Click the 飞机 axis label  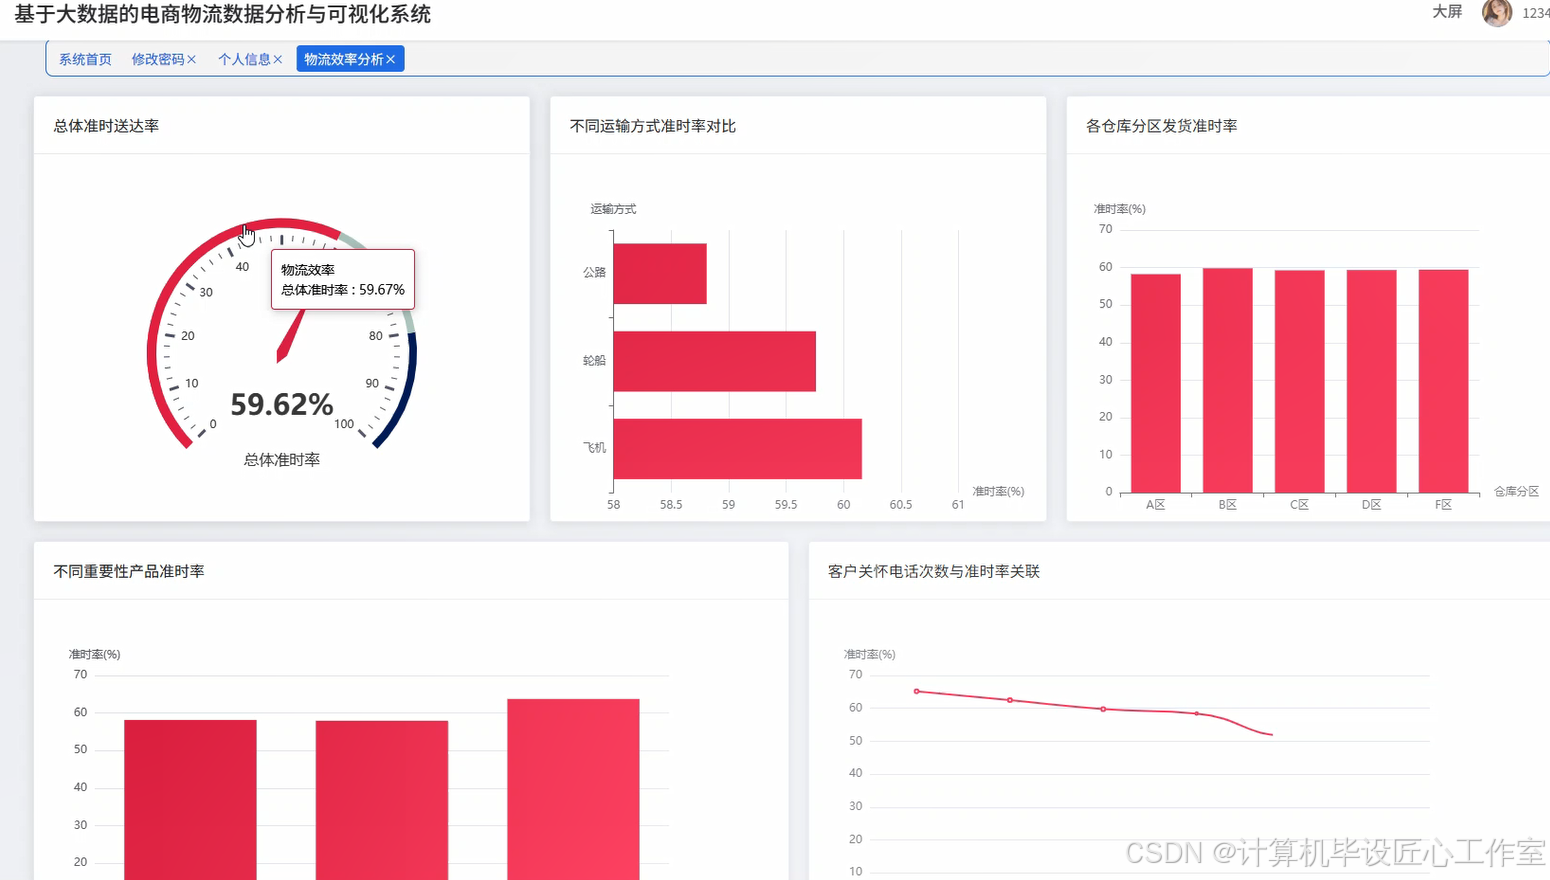tap(594, 448)
